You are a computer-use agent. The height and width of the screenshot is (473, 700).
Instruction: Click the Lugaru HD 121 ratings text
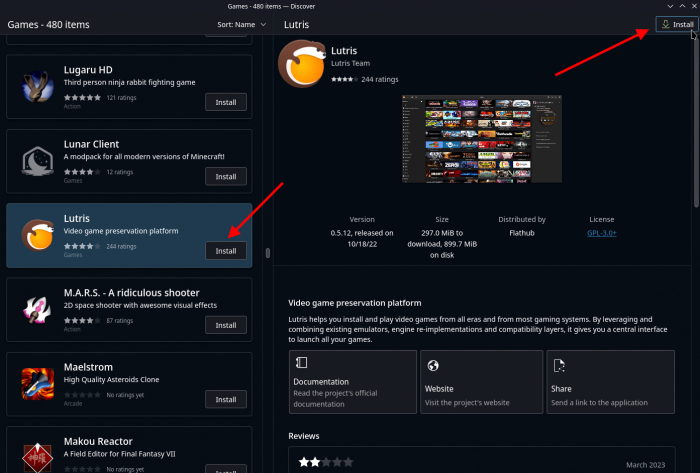click(x=121, y=97)
